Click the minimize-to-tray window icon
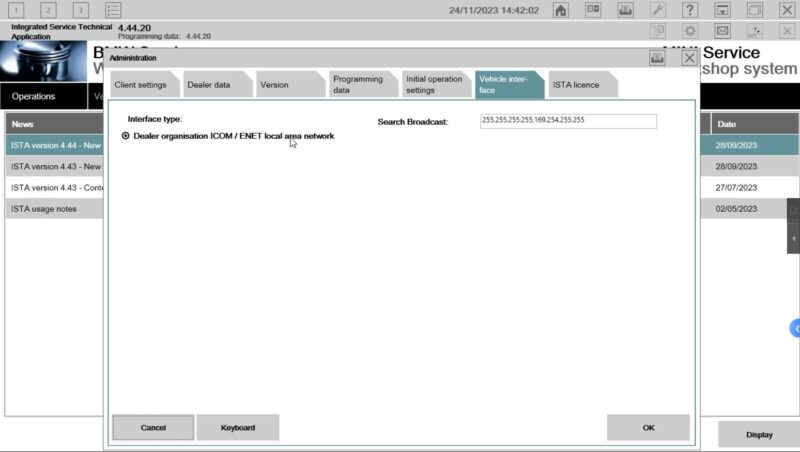The height and width of the screenshot is (452, 800). point(722,10)
